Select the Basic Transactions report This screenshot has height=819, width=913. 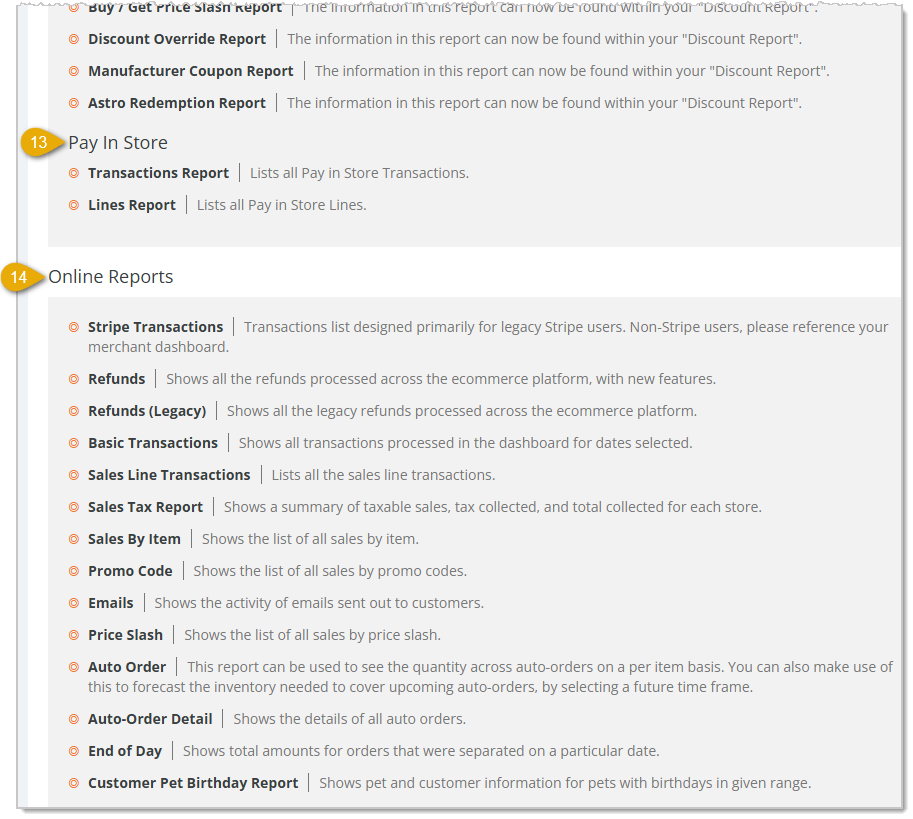pos(153,443)
